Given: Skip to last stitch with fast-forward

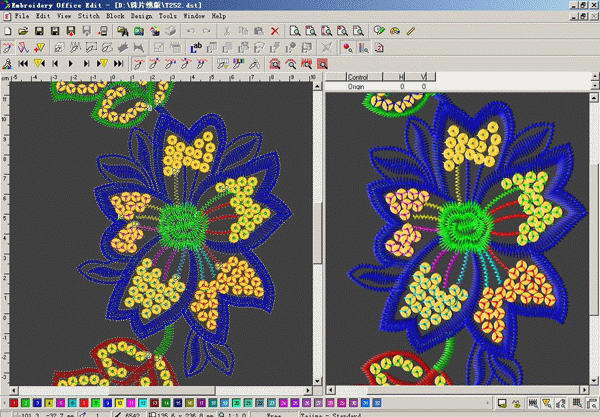Looking at the screenshot, I should pyautogui.click(x=116, y=63).
